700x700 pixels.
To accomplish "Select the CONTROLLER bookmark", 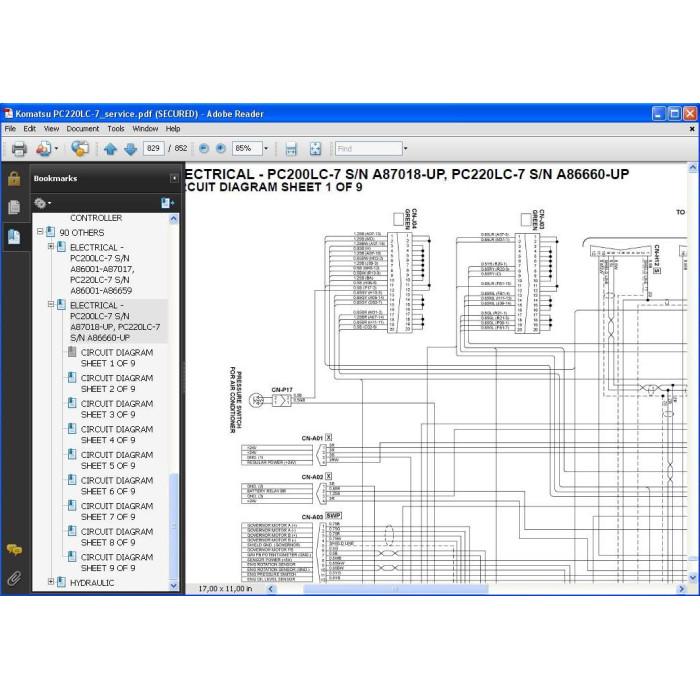I will click(96, 218).
